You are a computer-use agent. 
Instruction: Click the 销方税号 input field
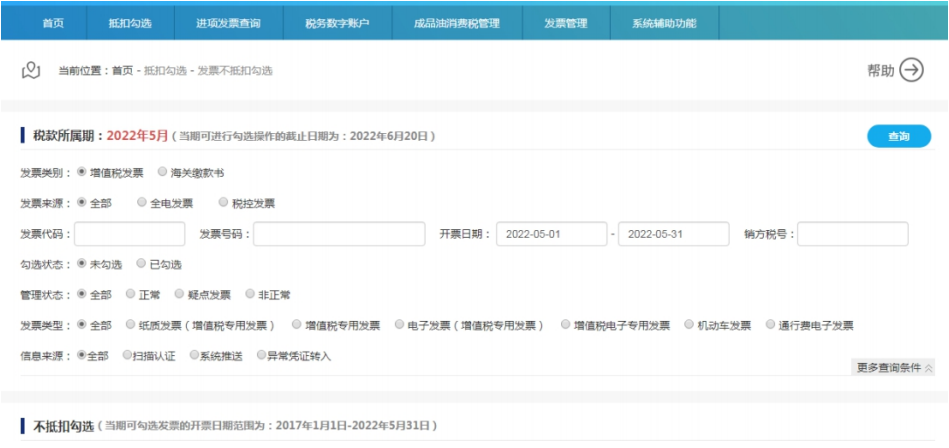pos(853,234)
